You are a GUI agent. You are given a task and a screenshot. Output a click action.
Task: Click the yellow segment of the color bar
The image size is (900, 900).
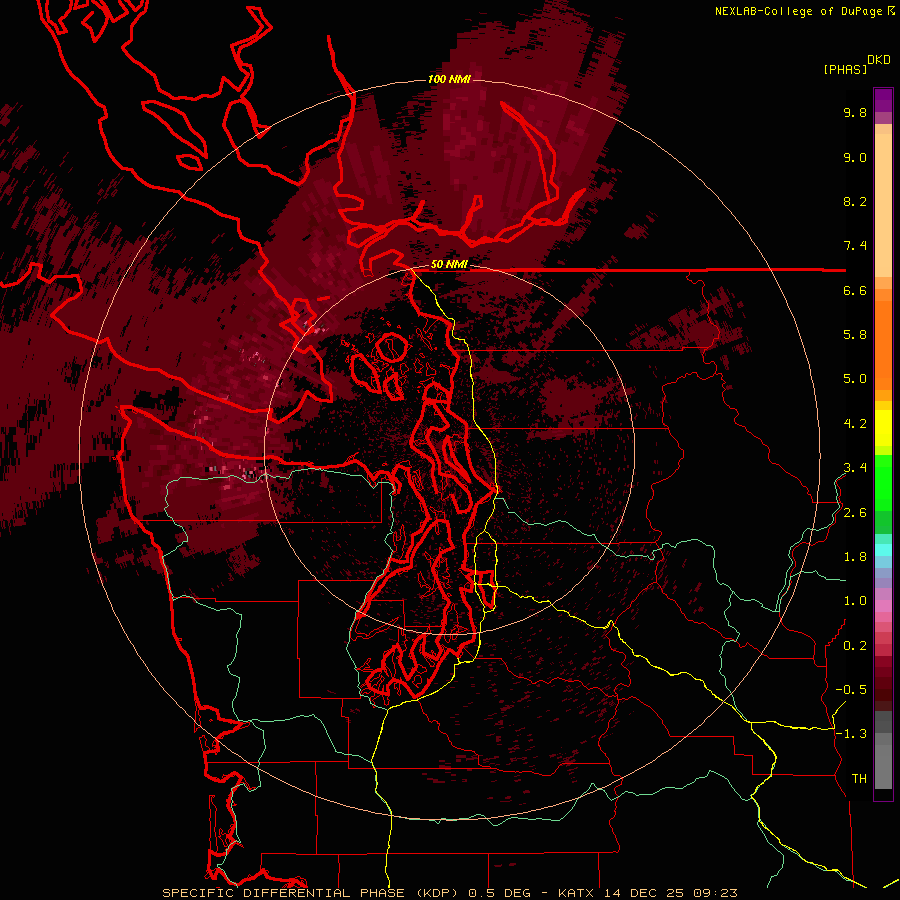(x=883, y=428)
